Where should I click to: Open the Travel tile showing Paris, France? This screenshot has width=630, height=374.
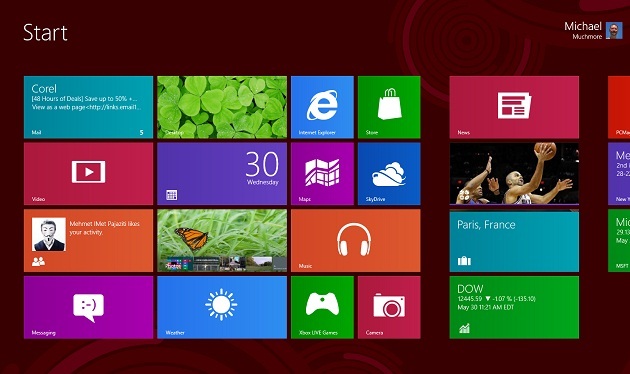[x=514, y=242]
